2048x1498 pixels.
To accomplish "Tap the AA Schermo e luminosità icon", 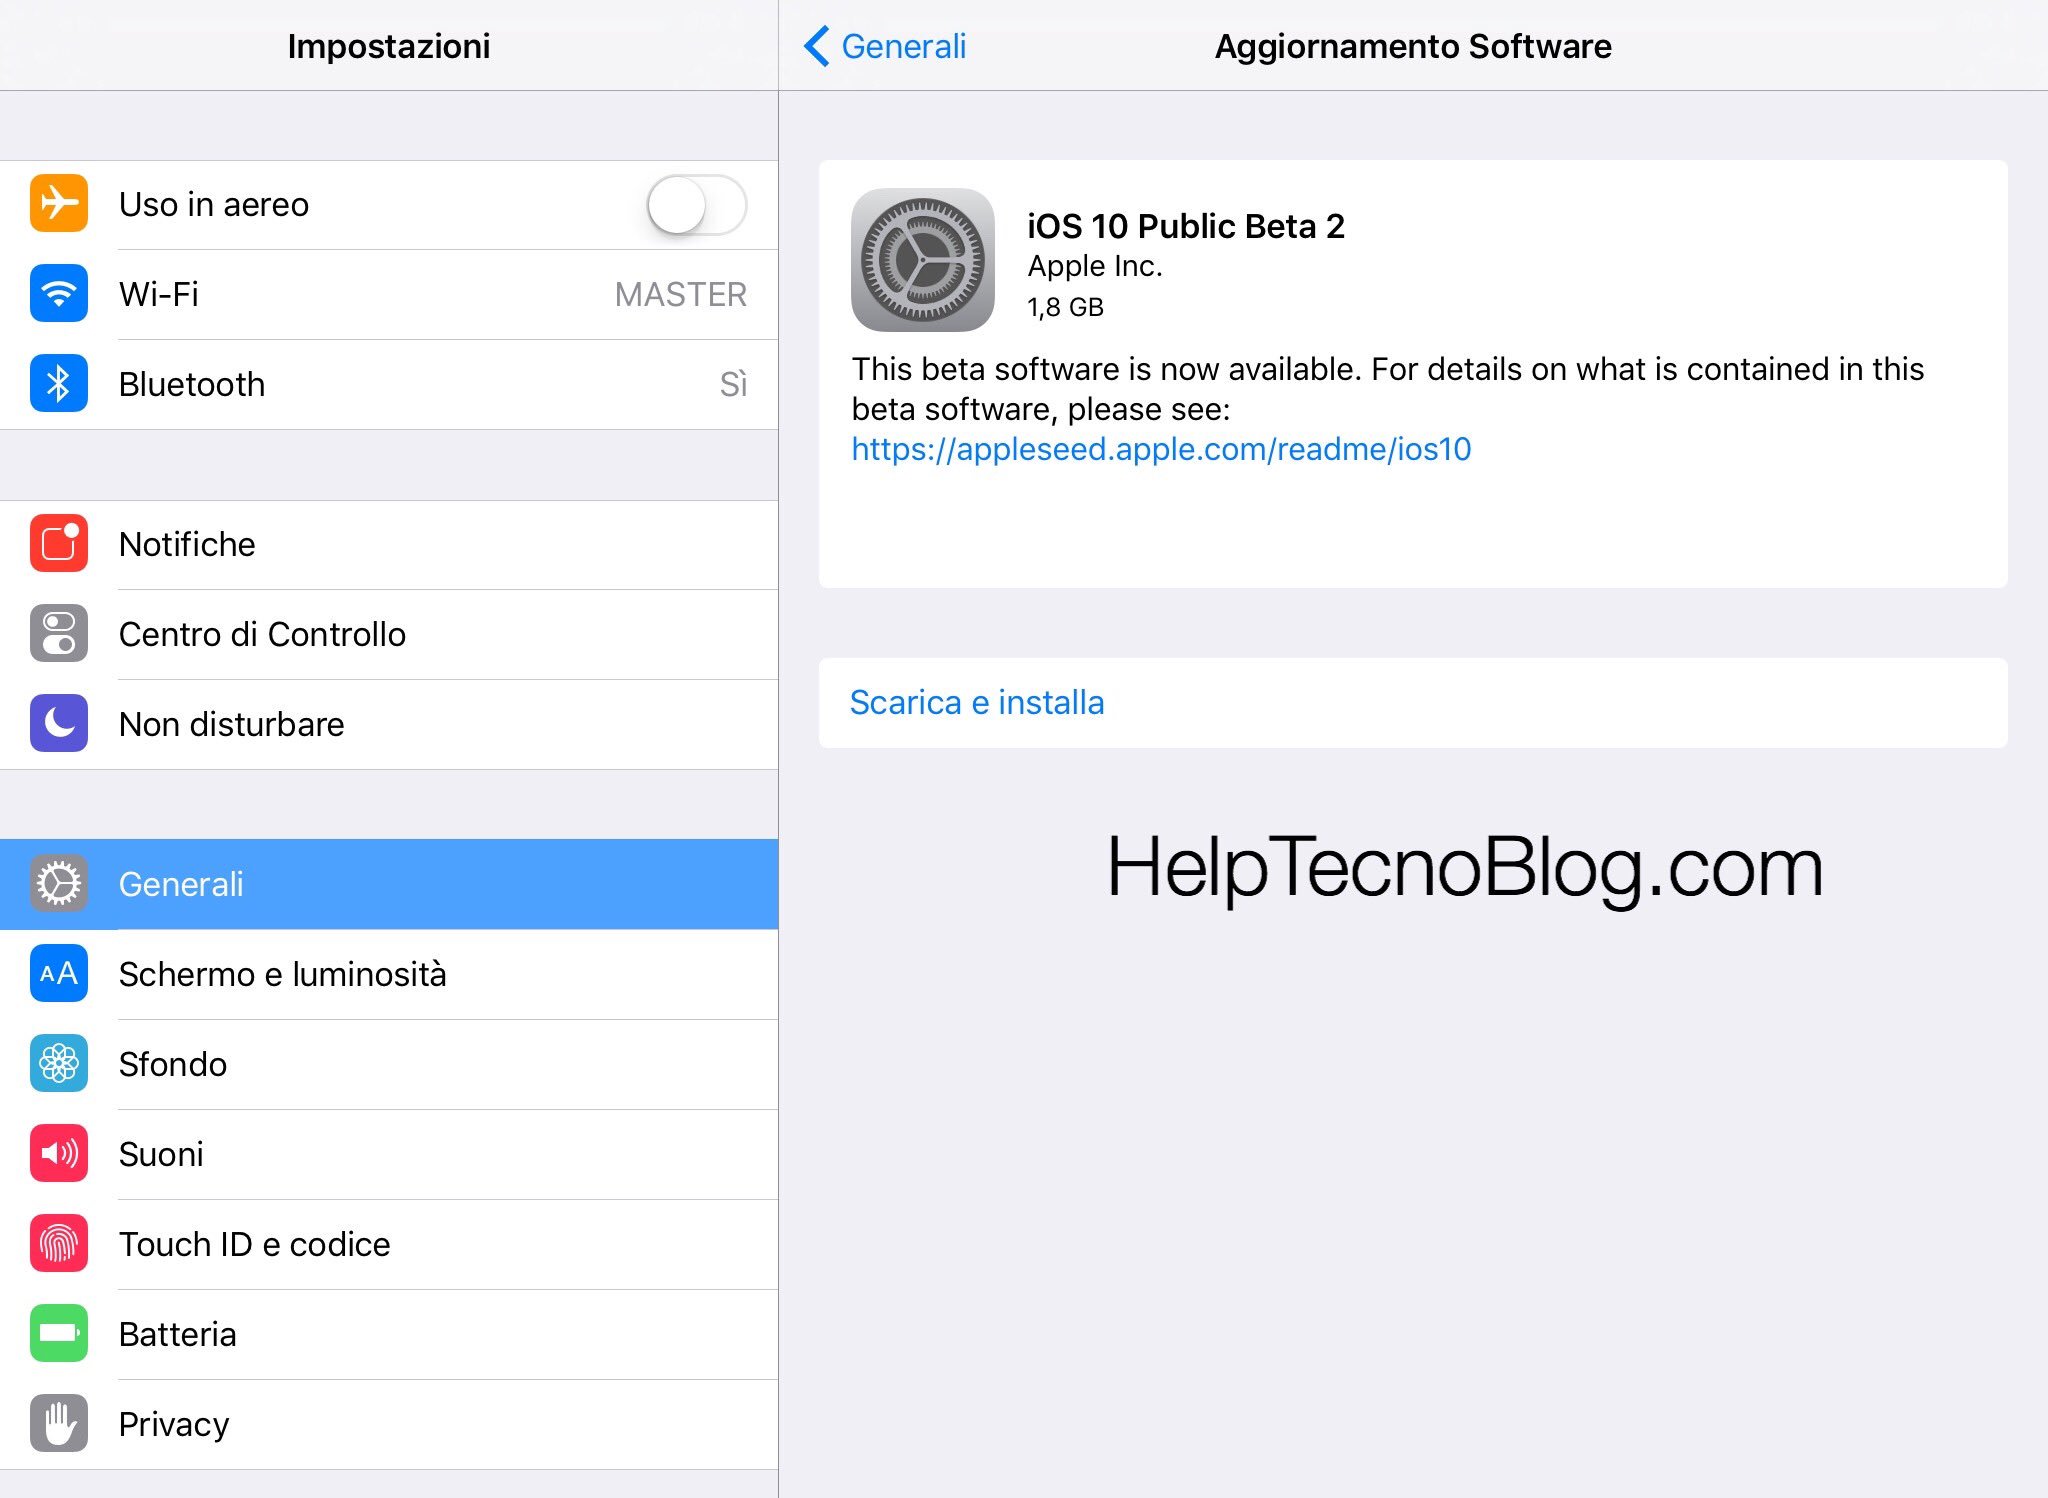I will (59, 973).
